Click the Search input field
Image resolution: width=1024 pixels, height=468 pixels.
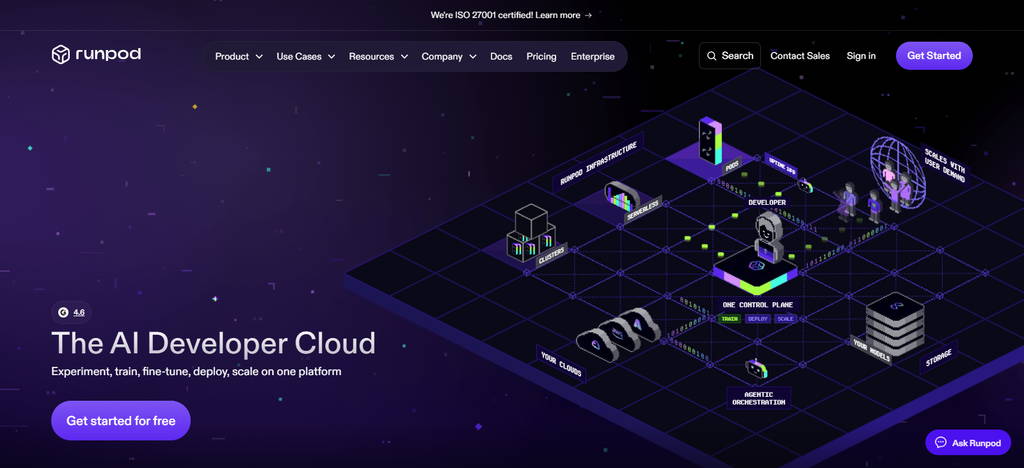click(729, 55)
